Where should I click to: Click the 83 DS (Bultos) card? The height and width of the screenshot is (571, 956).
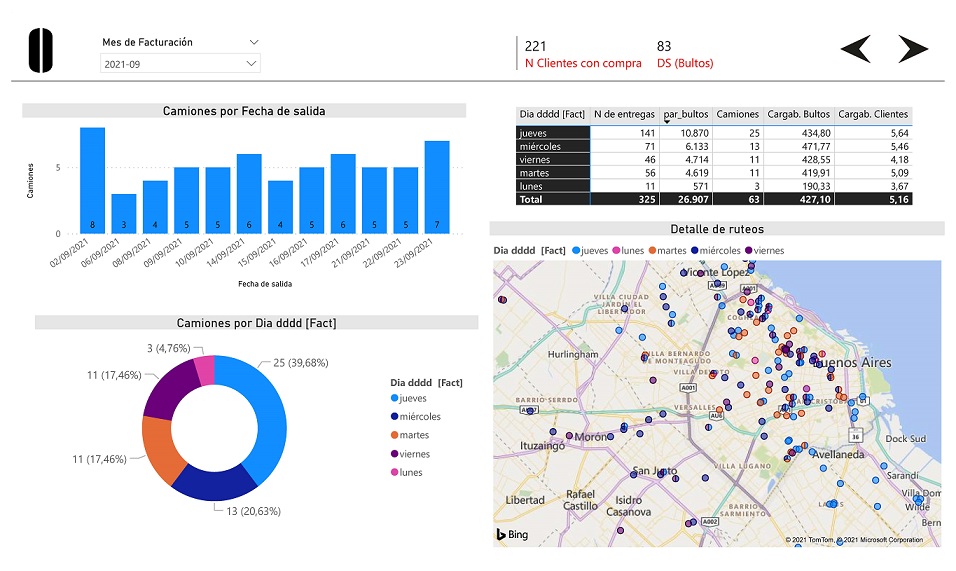click(x=685, y=54)
